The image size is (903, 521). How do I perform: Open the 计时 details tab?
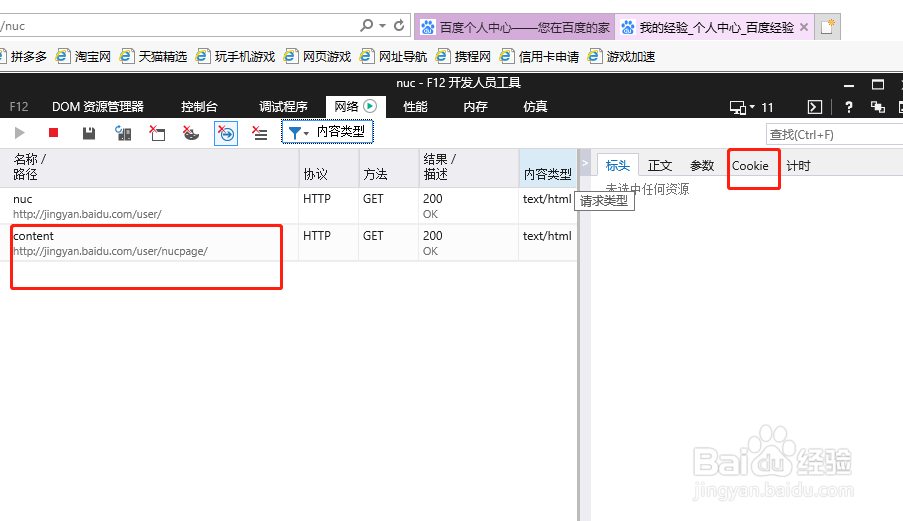coord(798,166)
